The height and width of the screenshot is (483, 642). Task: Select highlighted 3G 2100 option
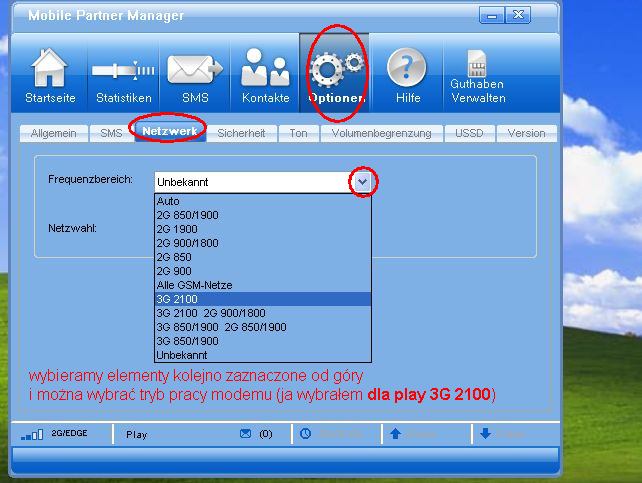click(263, 299)
